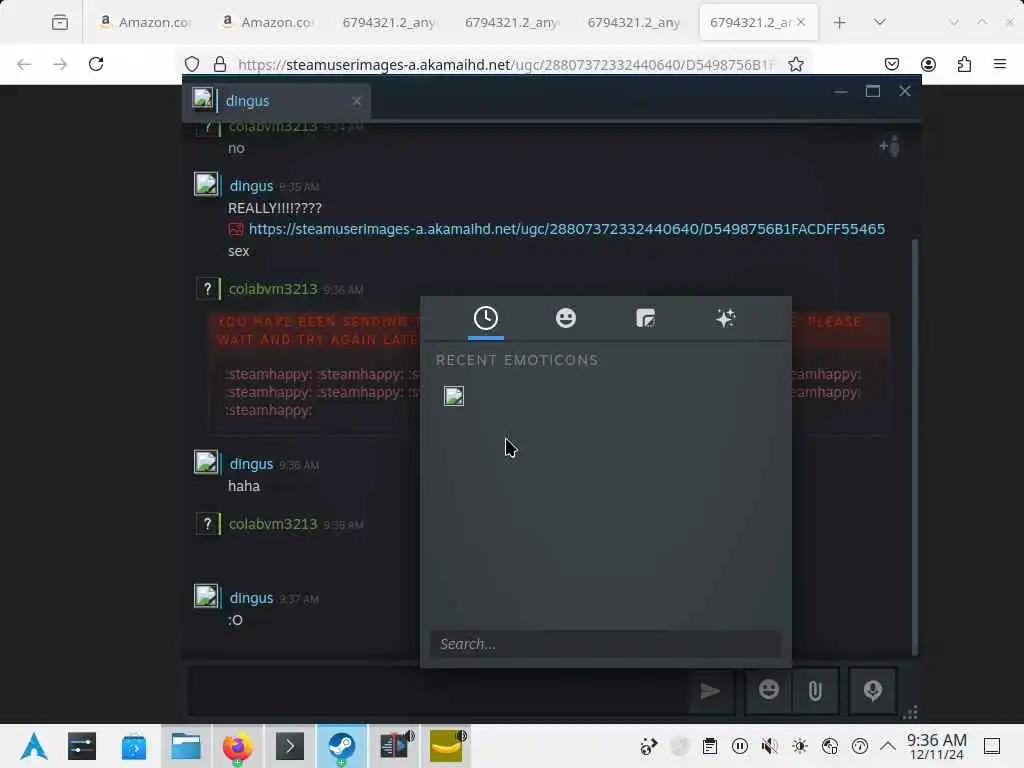Image resolution: width=1024 pixels, height=768 pixels.
Task: Open the clipboard tray icon
Action: pos(710,746)
